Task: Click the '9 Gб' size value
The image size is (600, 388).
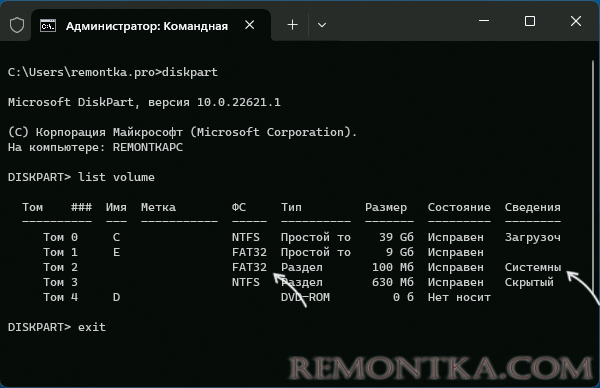Action: click(400, 252)
